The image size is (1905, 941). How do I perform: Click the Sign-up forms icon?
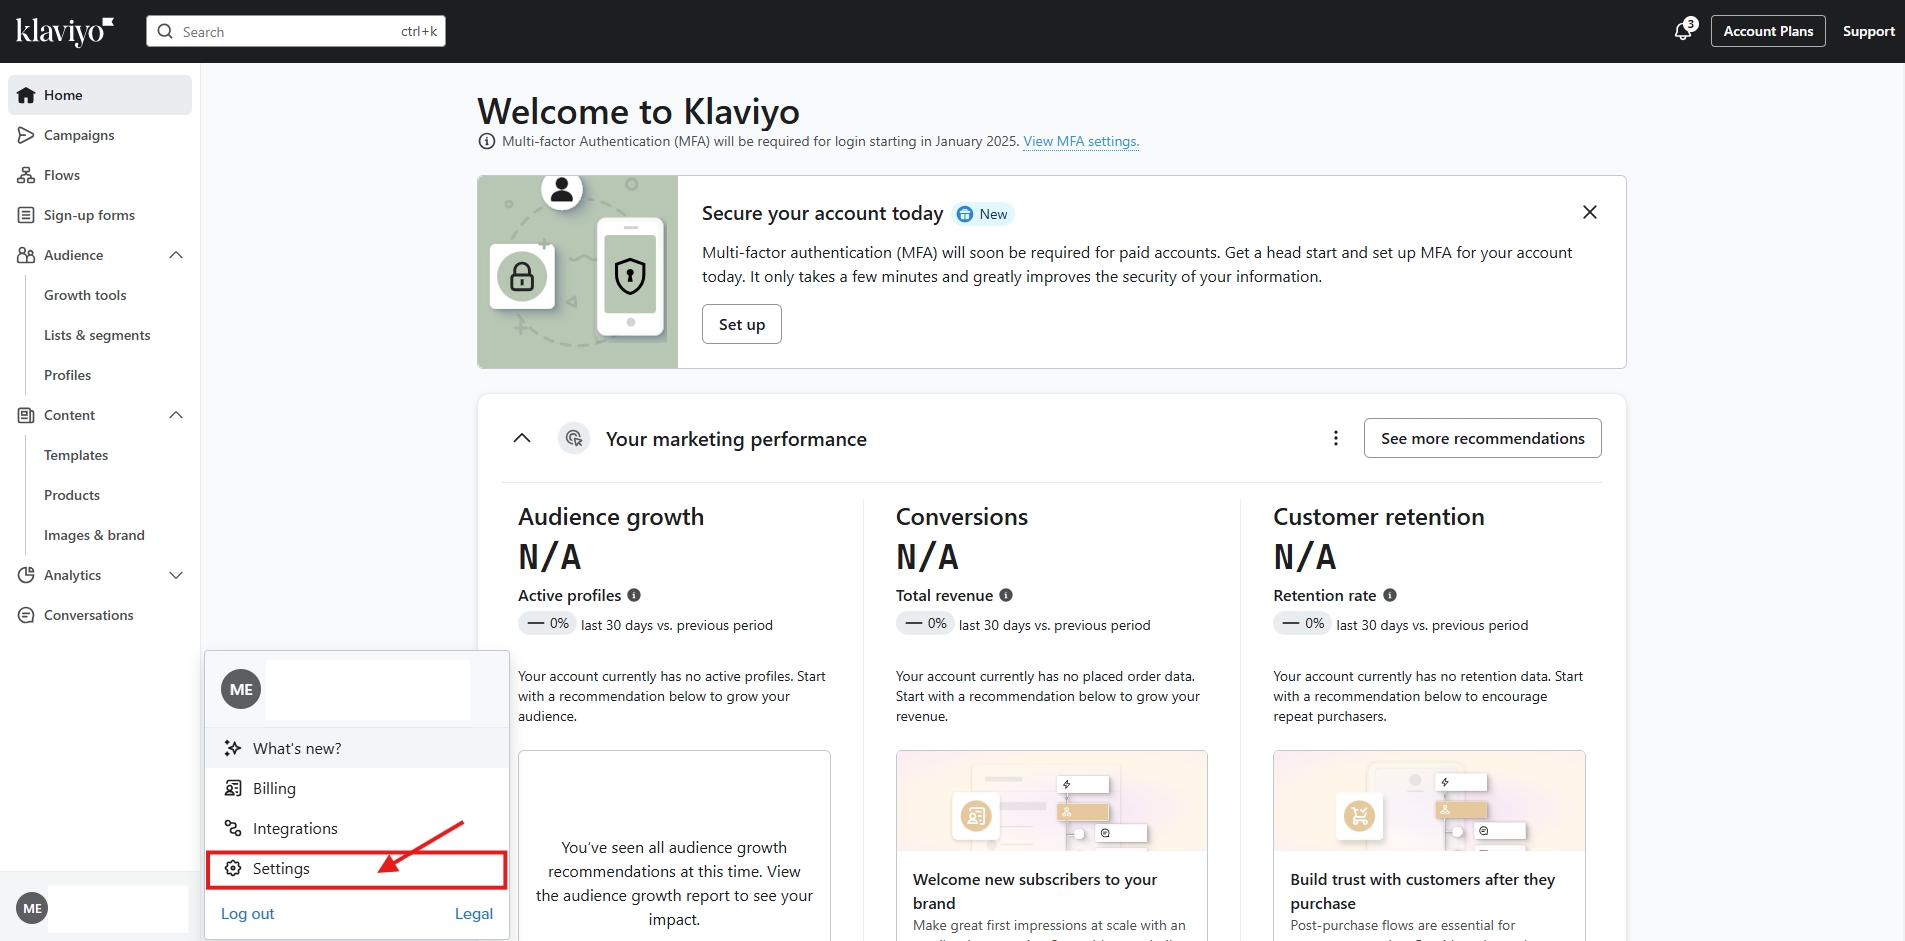26,215
